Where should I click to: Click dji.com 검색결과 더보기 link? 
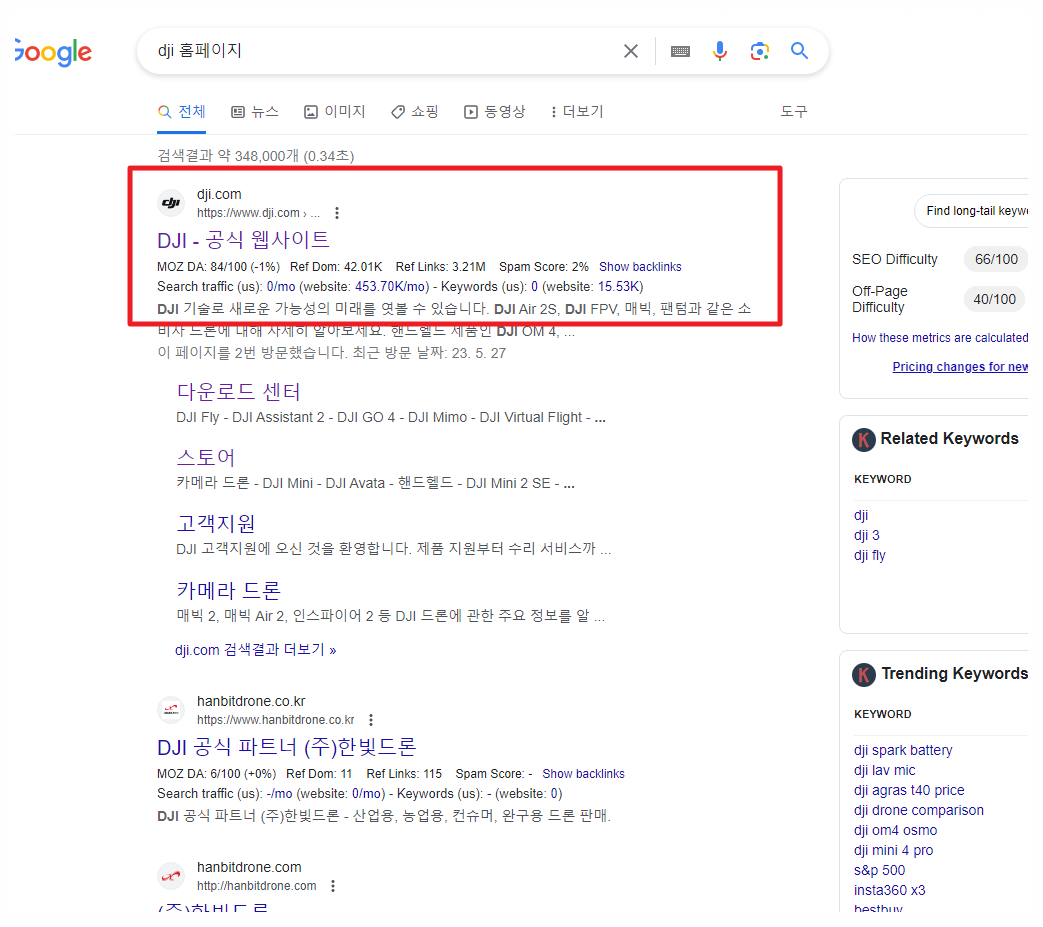255,650
